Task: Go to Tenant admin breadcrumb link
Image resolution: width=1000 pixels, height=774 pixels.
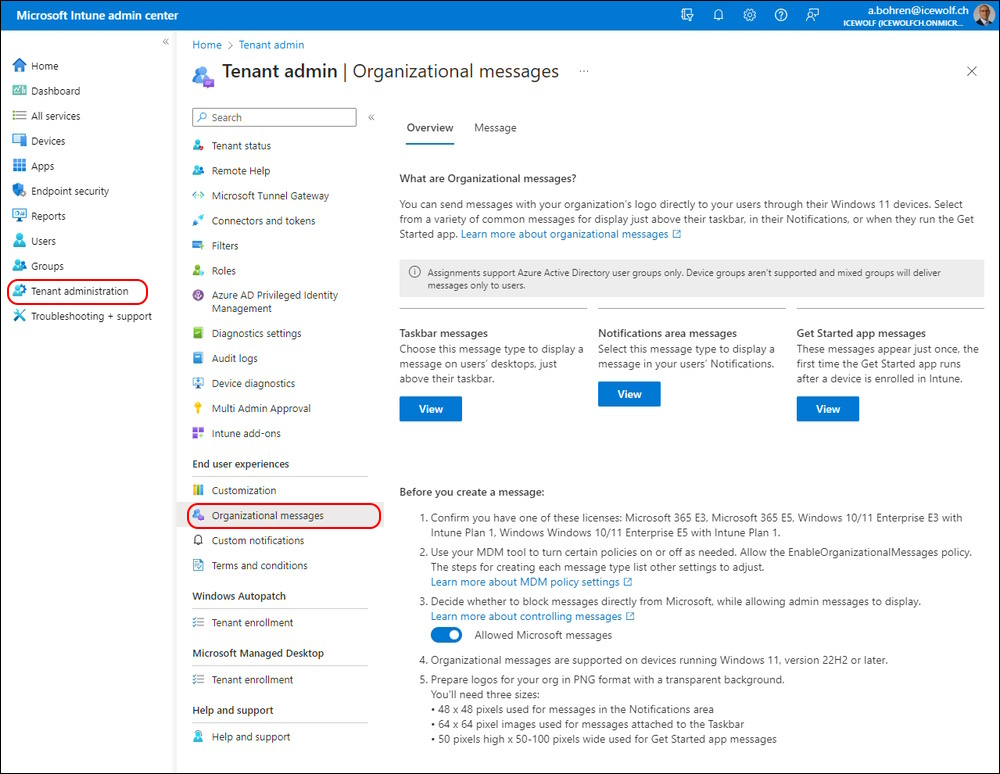Action: pyautogui.click(x=271, y=45)
